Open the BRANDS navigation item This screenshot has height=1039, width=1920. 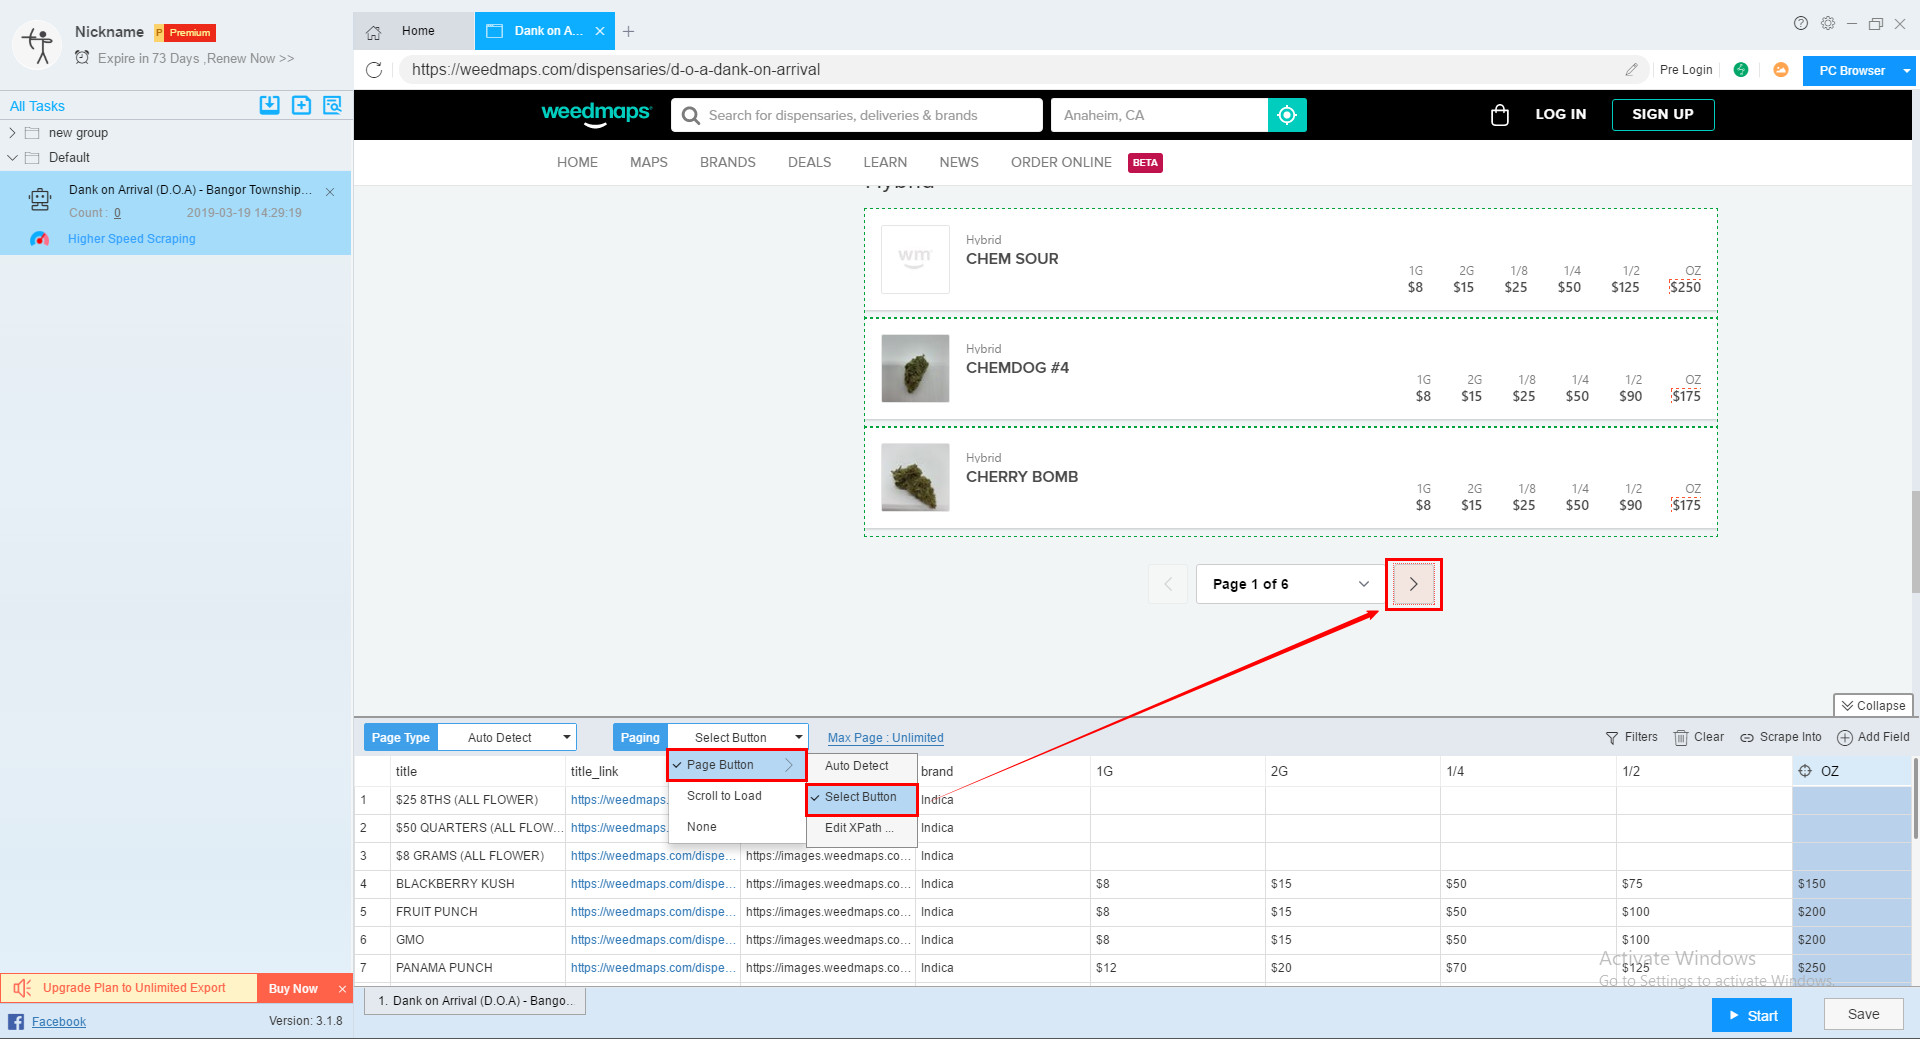click(x=728, y=162)
